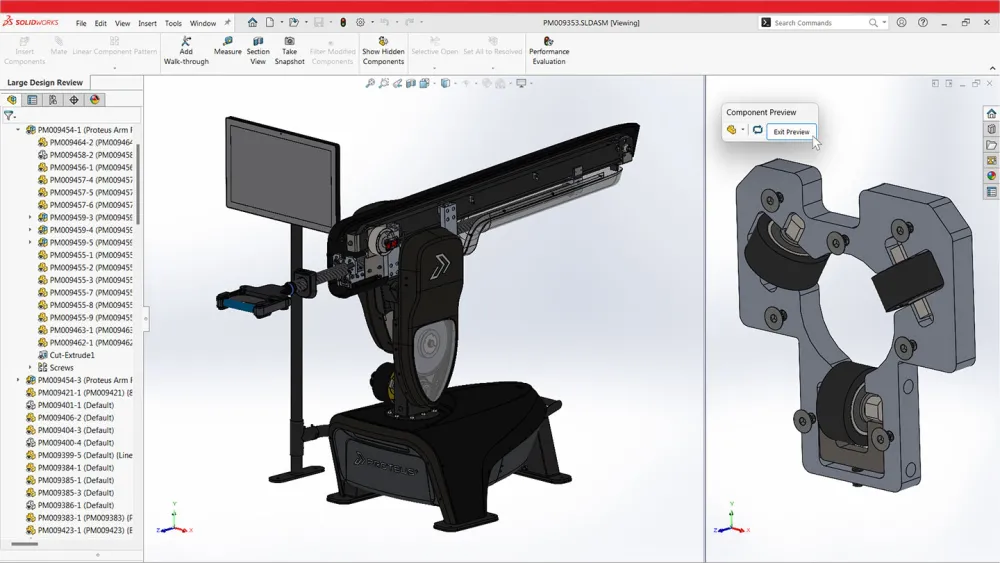
Task: Click the swap preview arrows icon in Component Preview
Action: point(757,130)
